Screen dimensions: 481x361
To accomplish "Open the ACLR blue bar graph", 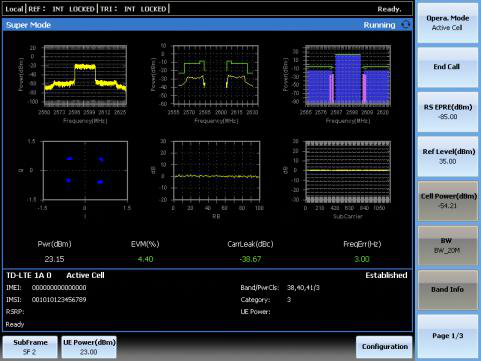I will click(348, 75).
